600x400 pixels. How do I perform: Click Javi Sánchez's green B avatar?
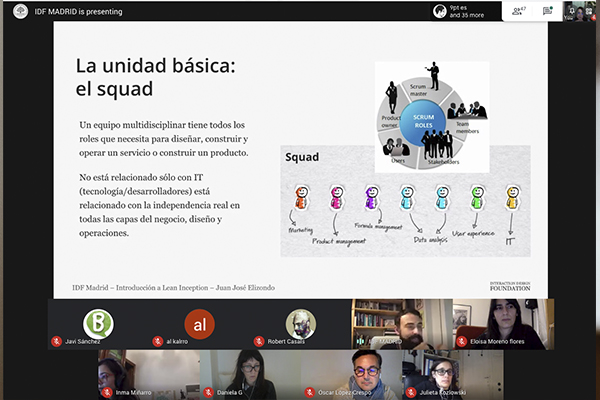[98, 323]
